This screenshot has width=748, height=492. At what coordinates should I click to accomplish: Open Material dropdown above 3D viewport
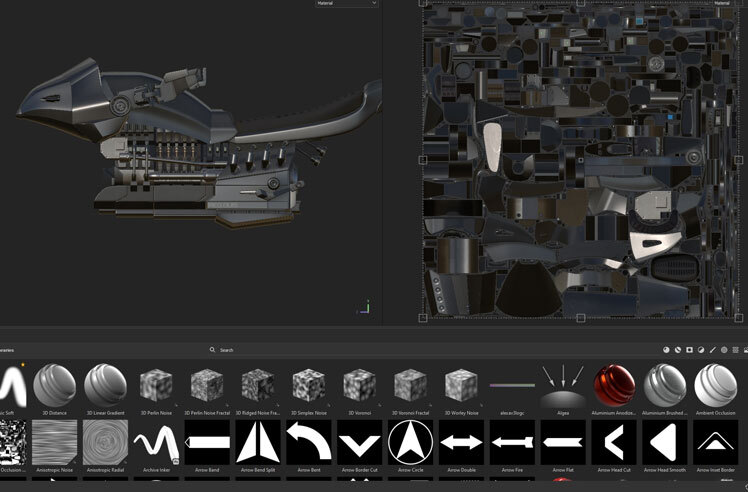pos(346,4)
